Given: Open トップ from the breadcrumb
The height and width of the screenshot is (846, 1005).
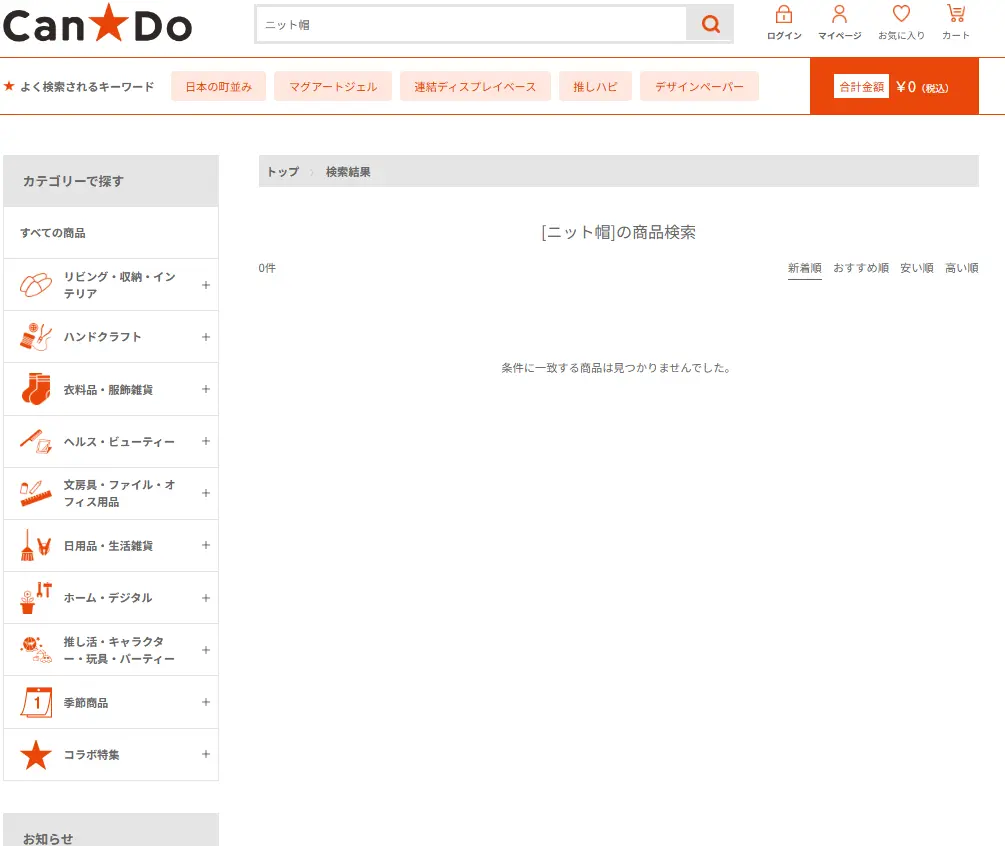Looking at the screenshot, I should [282, 171].
